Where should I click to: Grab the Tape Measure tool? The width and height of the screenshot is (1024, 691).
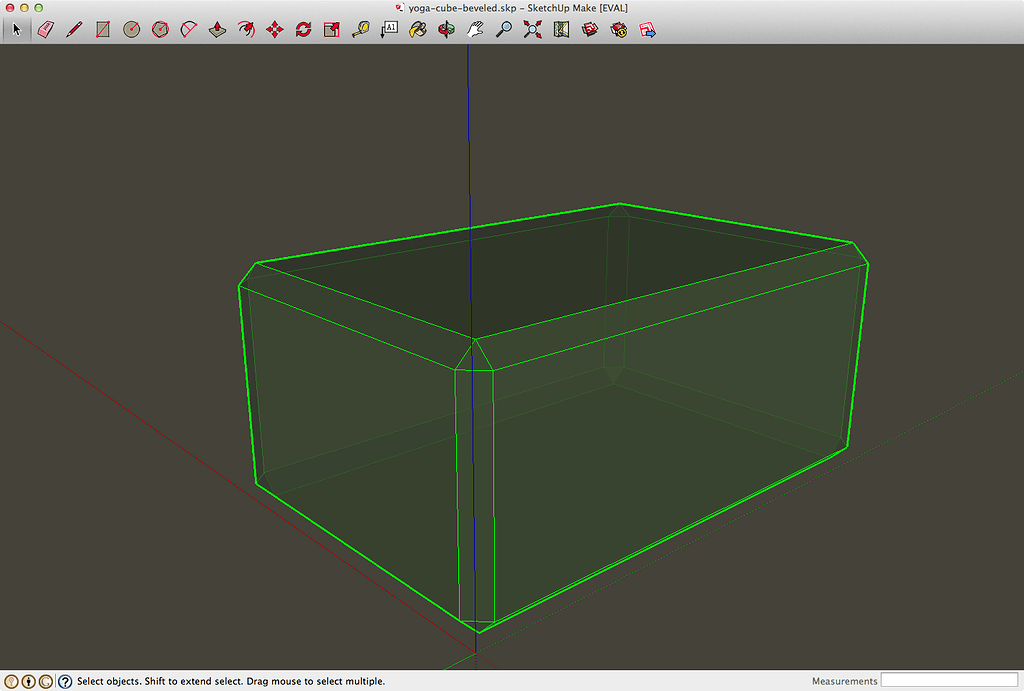360,29
